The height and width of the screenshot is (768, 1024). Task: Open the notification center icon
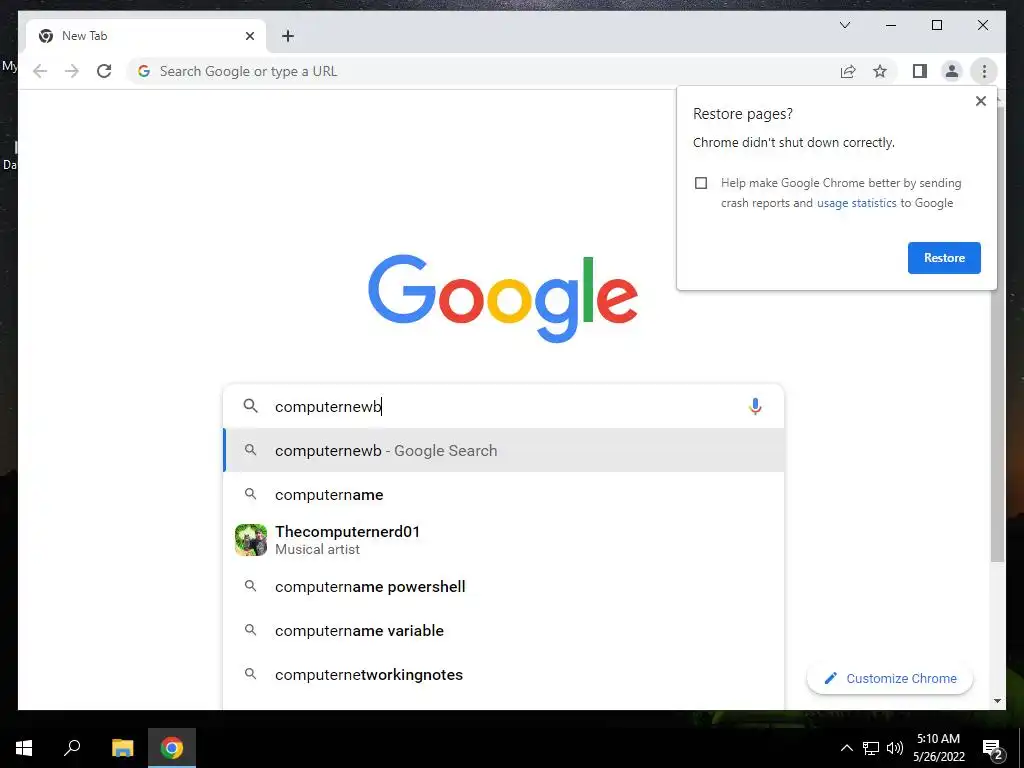(992, 748)
